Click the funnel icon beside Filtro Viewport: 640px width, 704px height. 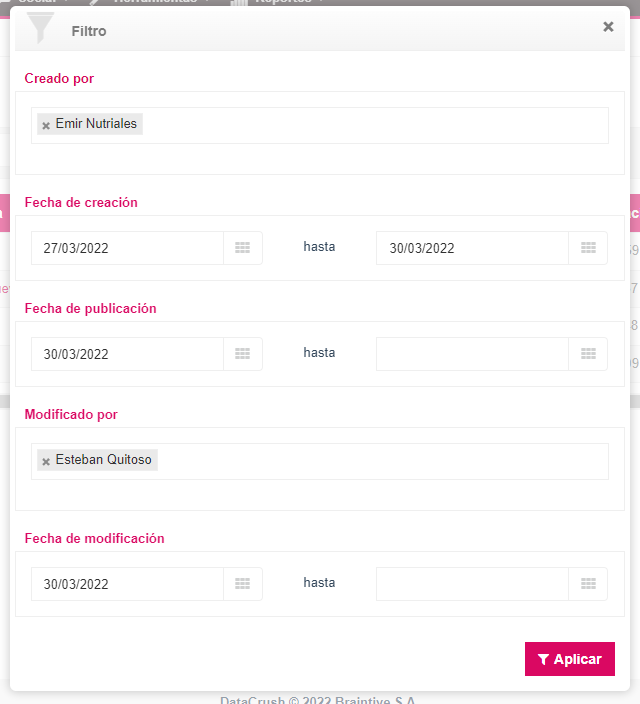click(40, 27)
